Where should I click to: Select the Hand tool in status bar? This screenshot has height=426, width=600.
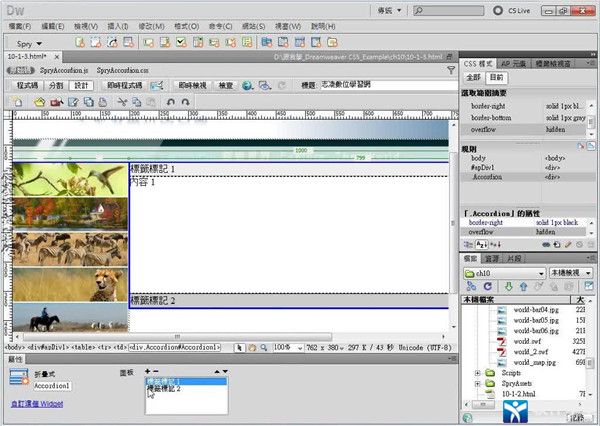pos(252,348)
